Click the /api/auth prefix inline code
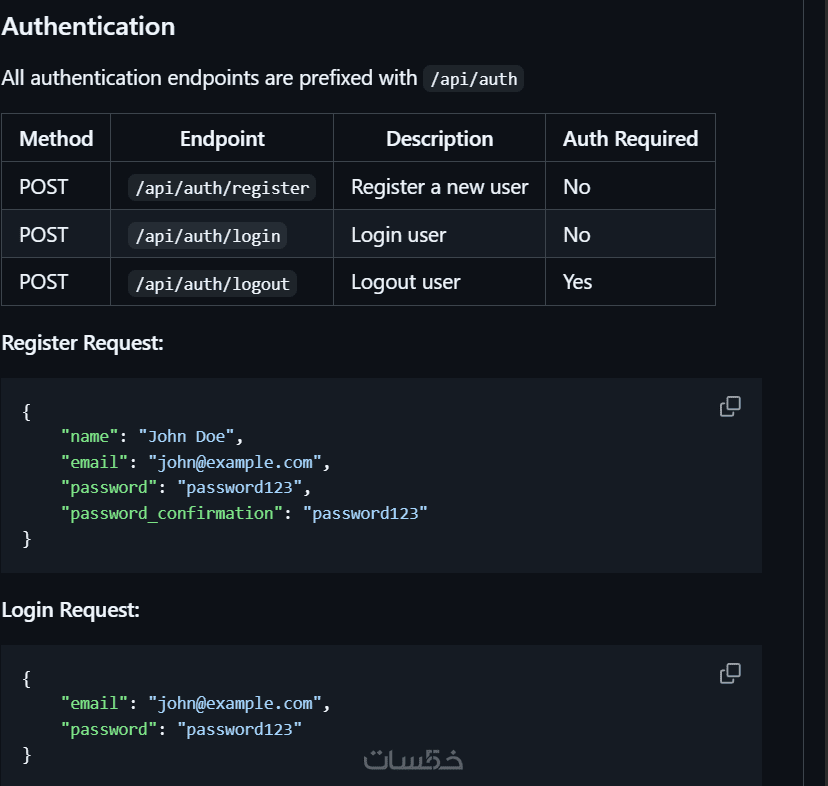 point(473,79)
